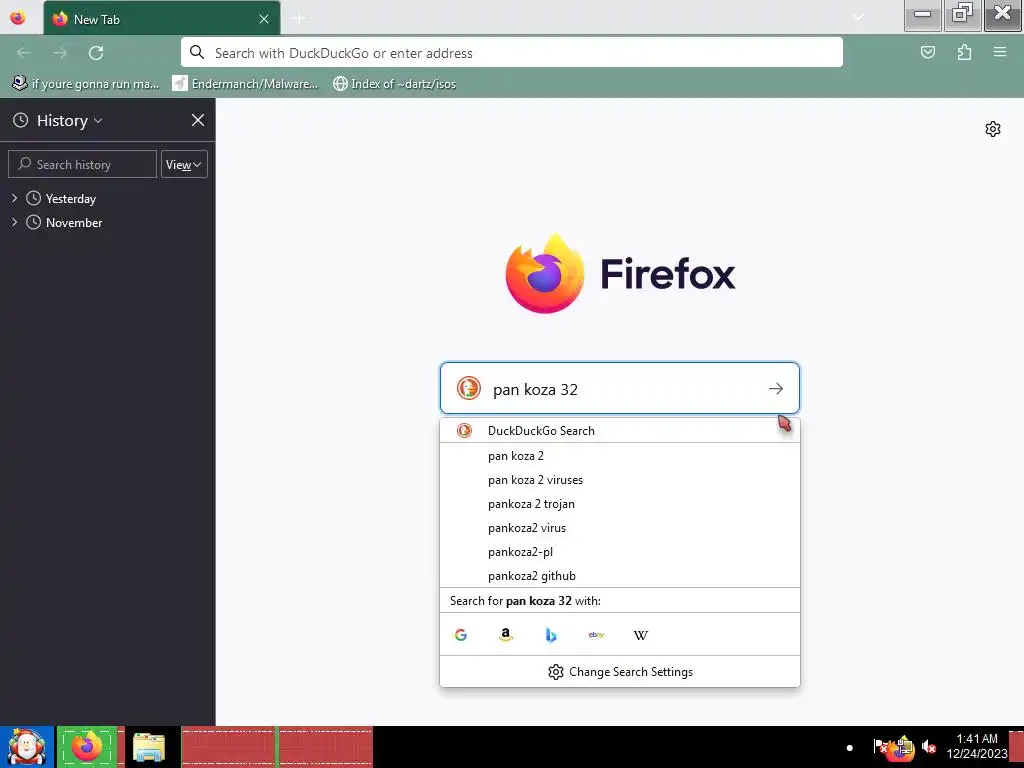The image size is (1024, 768).
Task: Click the search submit arrow button
Action: point(775,389)
